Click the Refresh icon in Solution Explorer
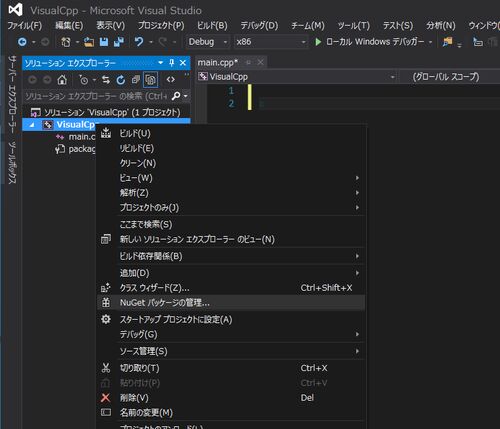This screenshot has width=500, height=429. [x=121, y=80]
